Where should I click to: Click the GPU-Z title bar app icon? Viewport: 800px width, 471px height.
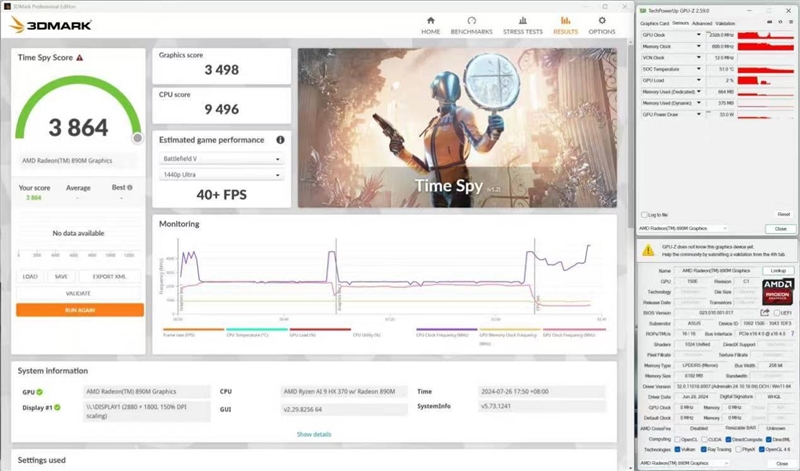(x=642, y=11)
